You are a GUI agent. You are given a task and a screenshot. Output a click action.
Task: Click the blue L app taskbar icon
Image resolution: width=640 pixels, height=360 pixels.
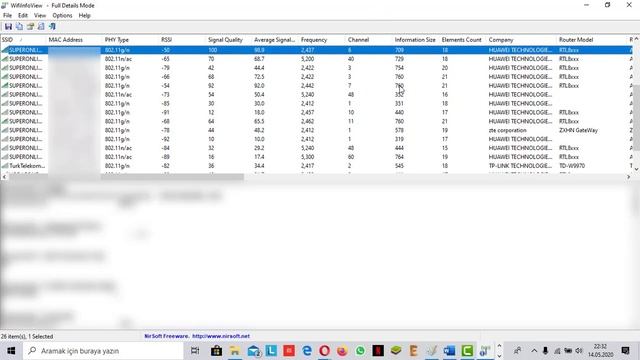pyautogui.click(x=271, y=351)
